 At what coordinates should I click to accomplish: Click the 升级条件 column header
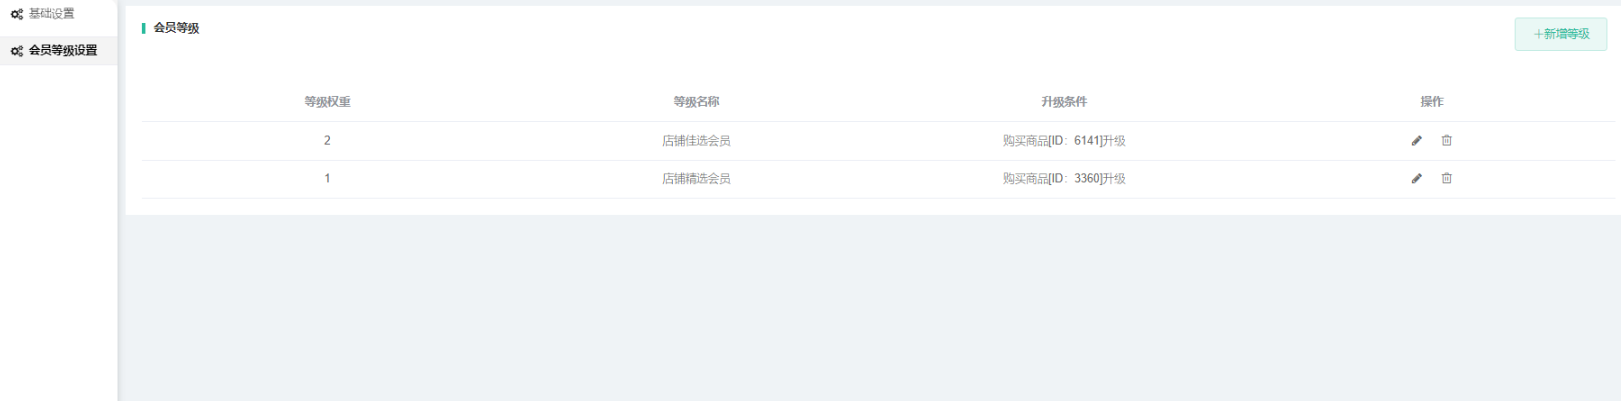pyautogui.click(x=1064, y=102)
